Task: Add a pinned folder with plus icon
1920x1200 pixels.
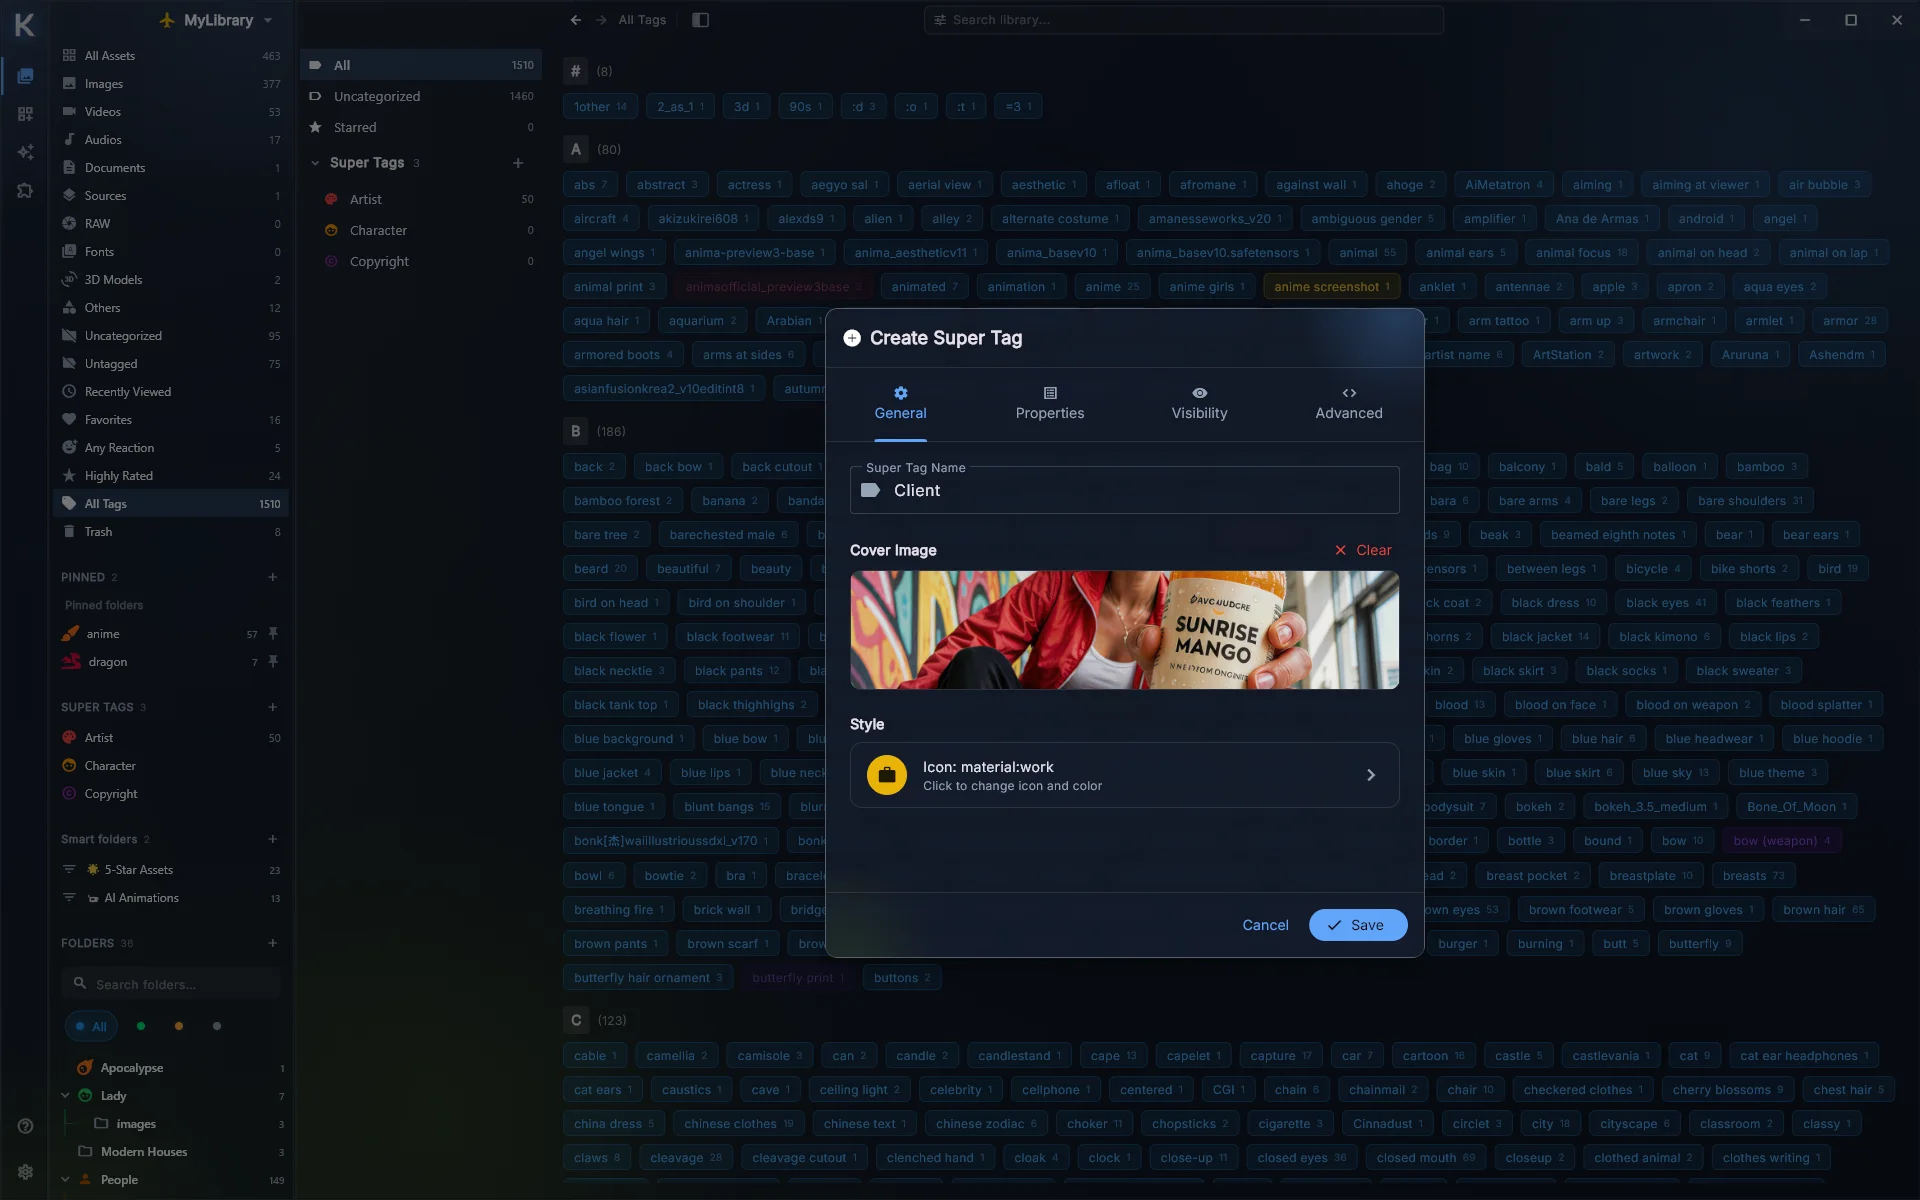Action: click(273, 577)
